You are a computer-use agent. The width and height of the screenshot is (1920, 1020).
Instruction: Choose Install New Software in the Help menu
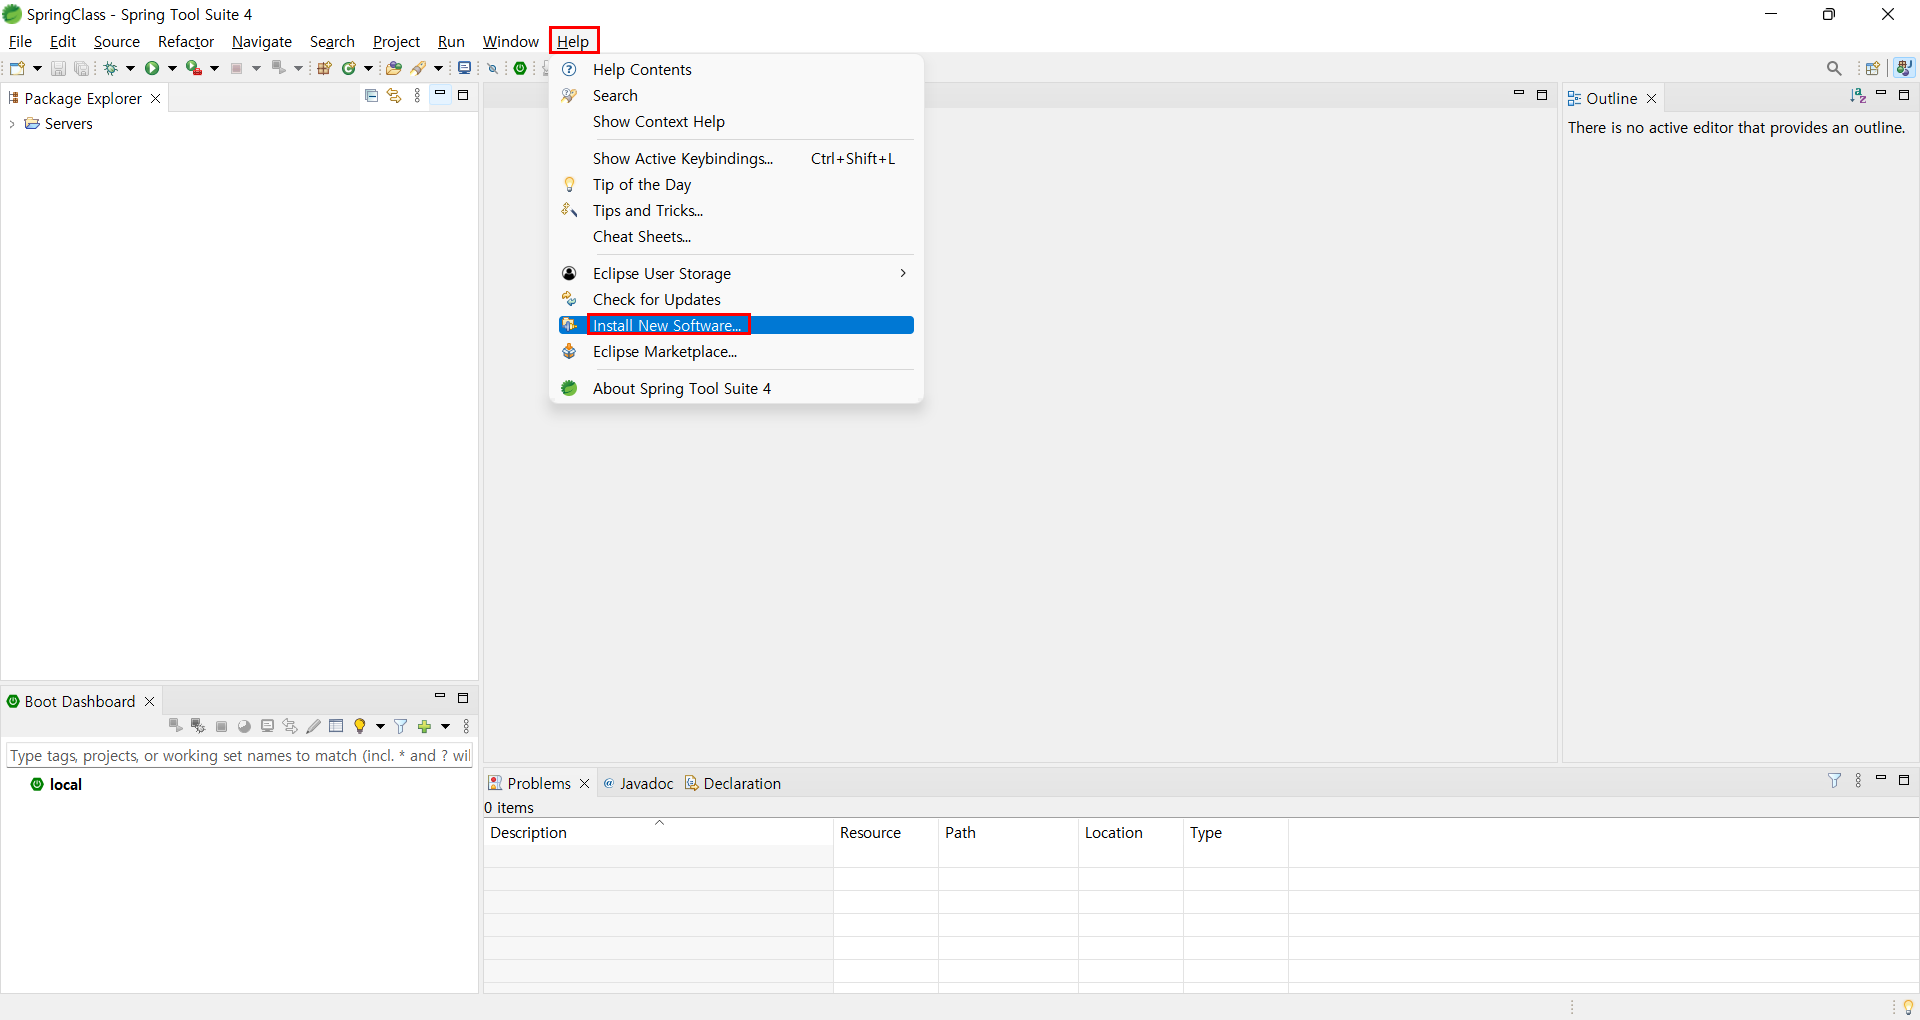click(x=736, y=325)
